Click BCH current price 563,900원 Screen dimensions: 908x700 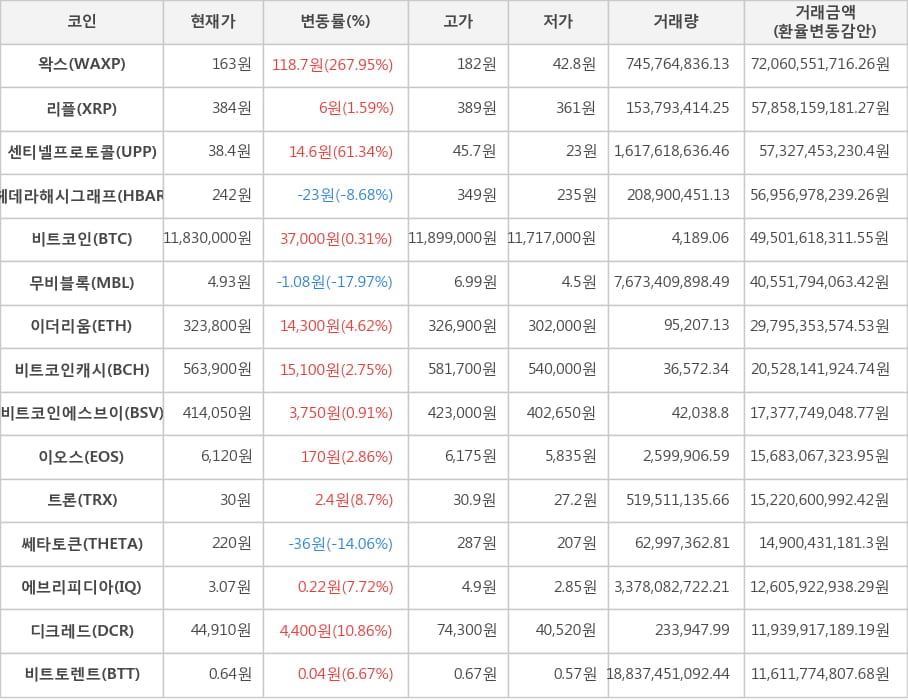point(217,369)
